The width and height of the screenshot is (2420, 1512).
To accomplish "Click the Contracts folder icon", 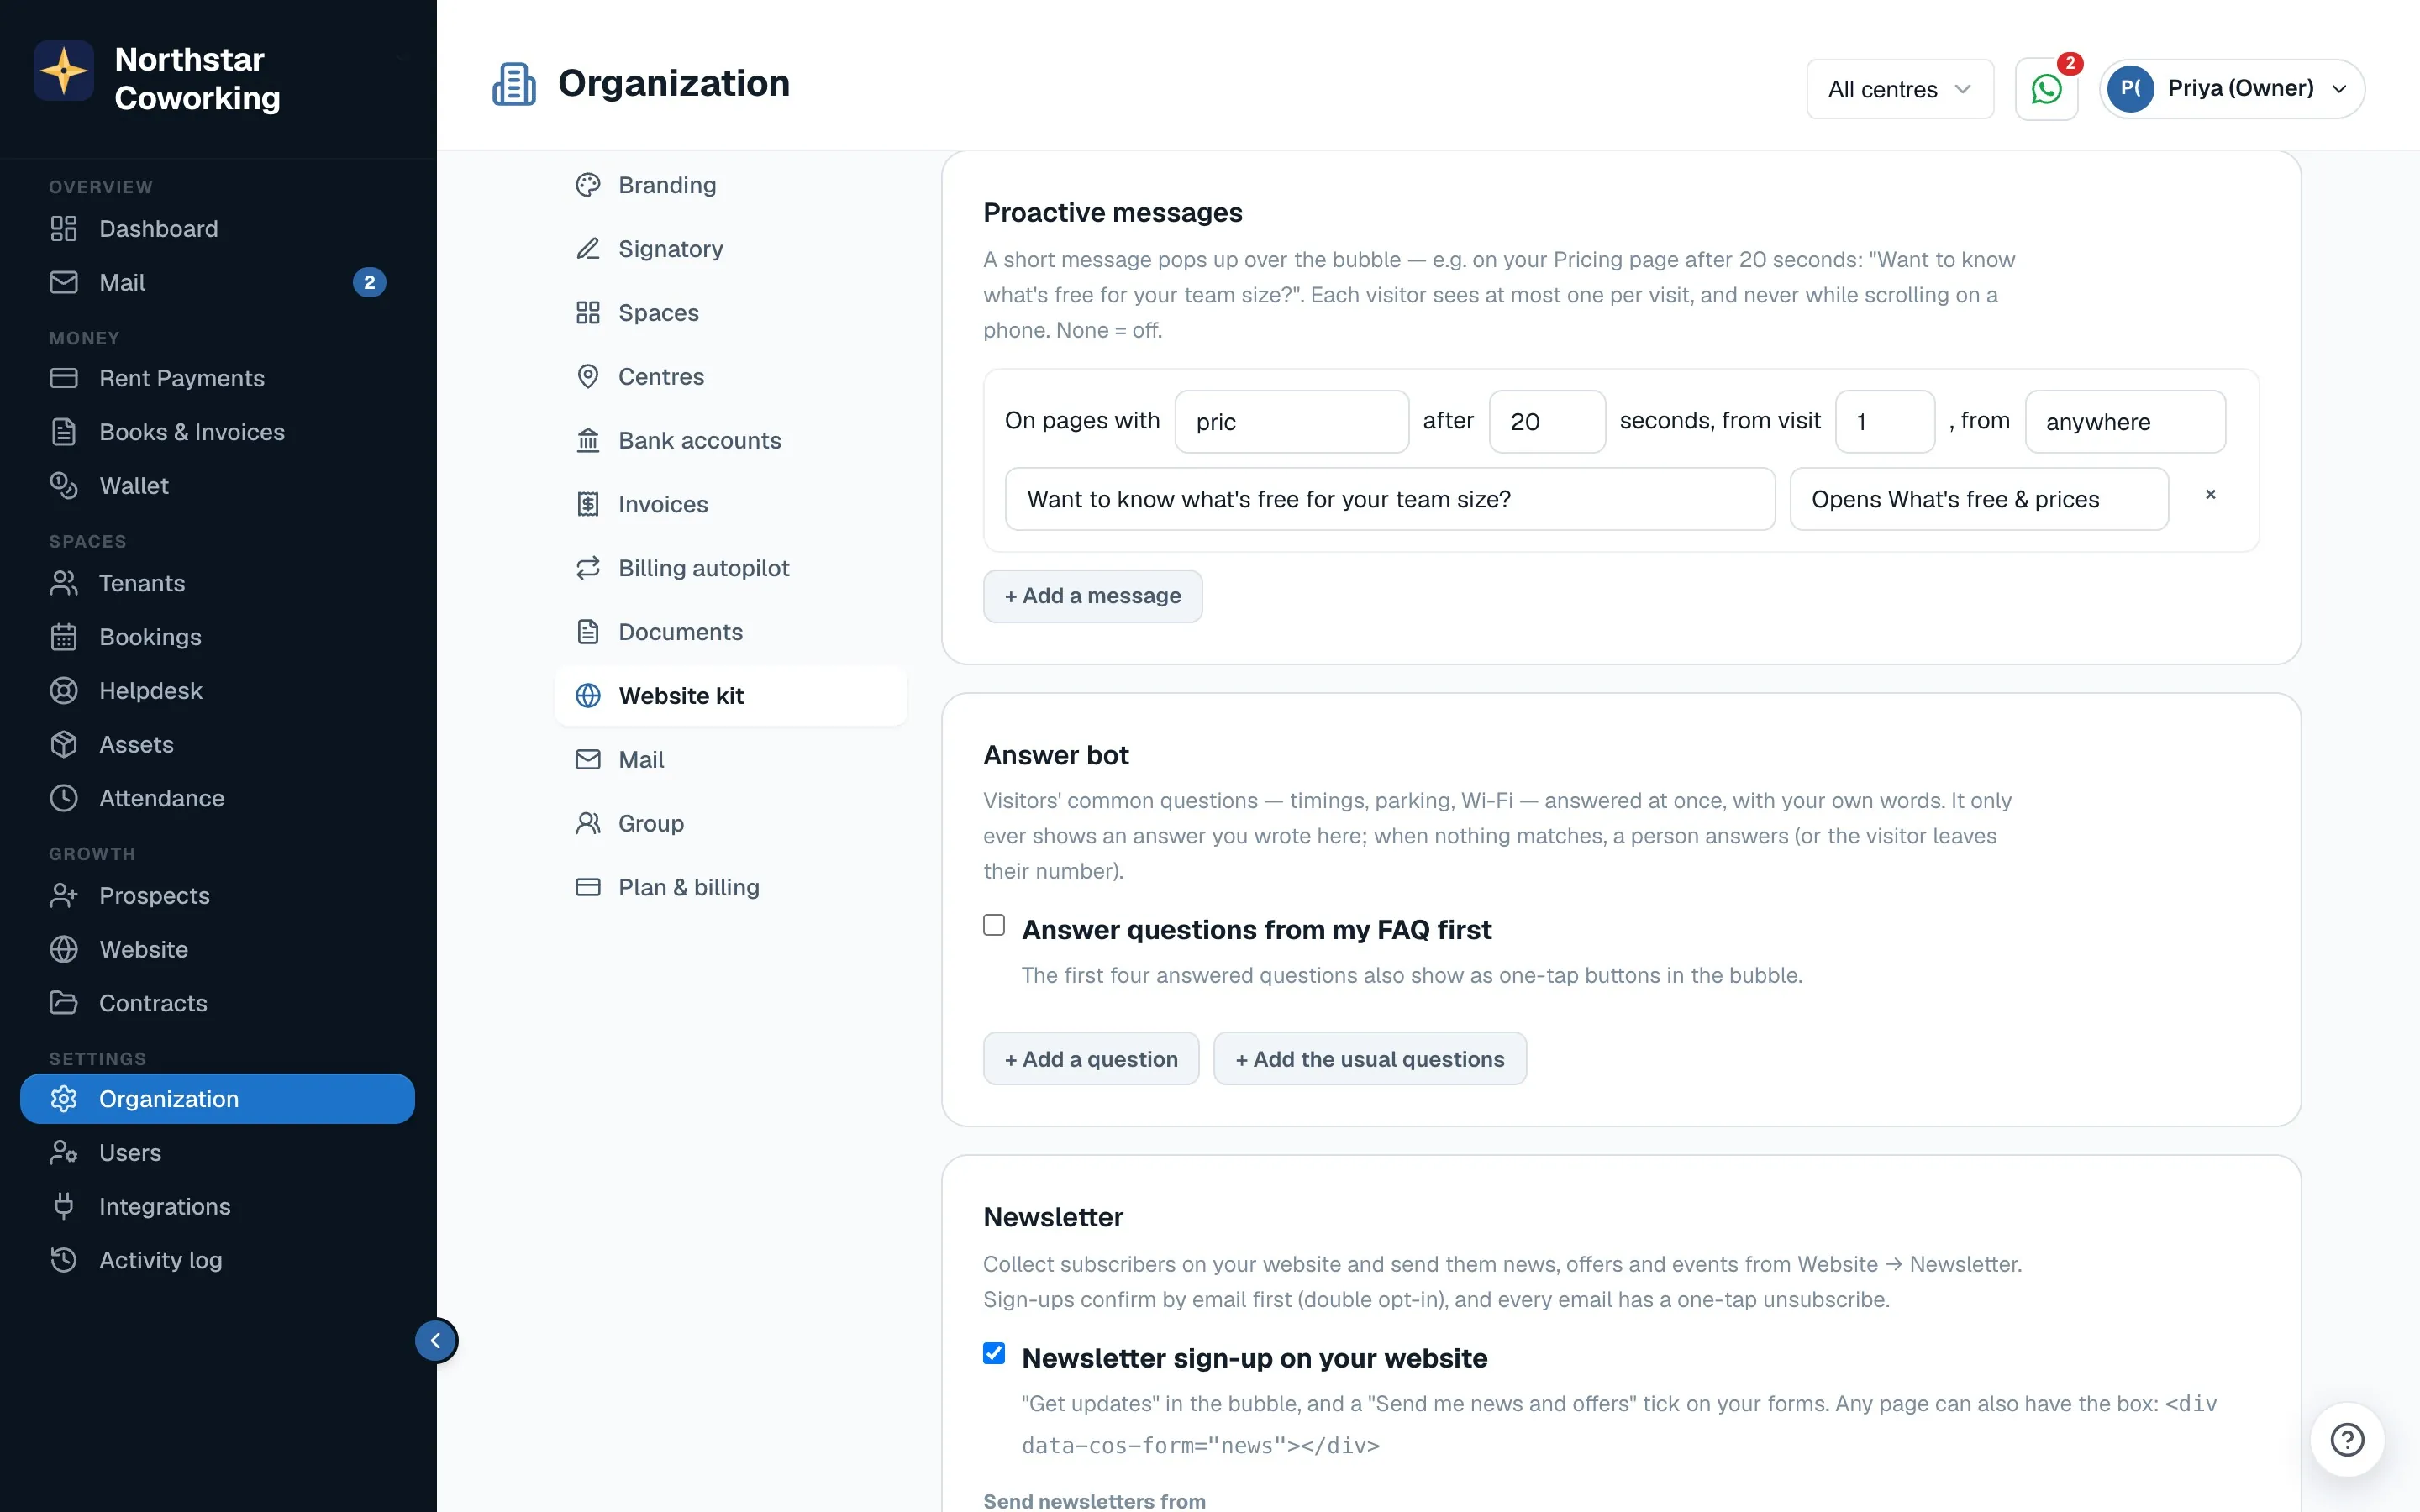I will click(64, 1003).
